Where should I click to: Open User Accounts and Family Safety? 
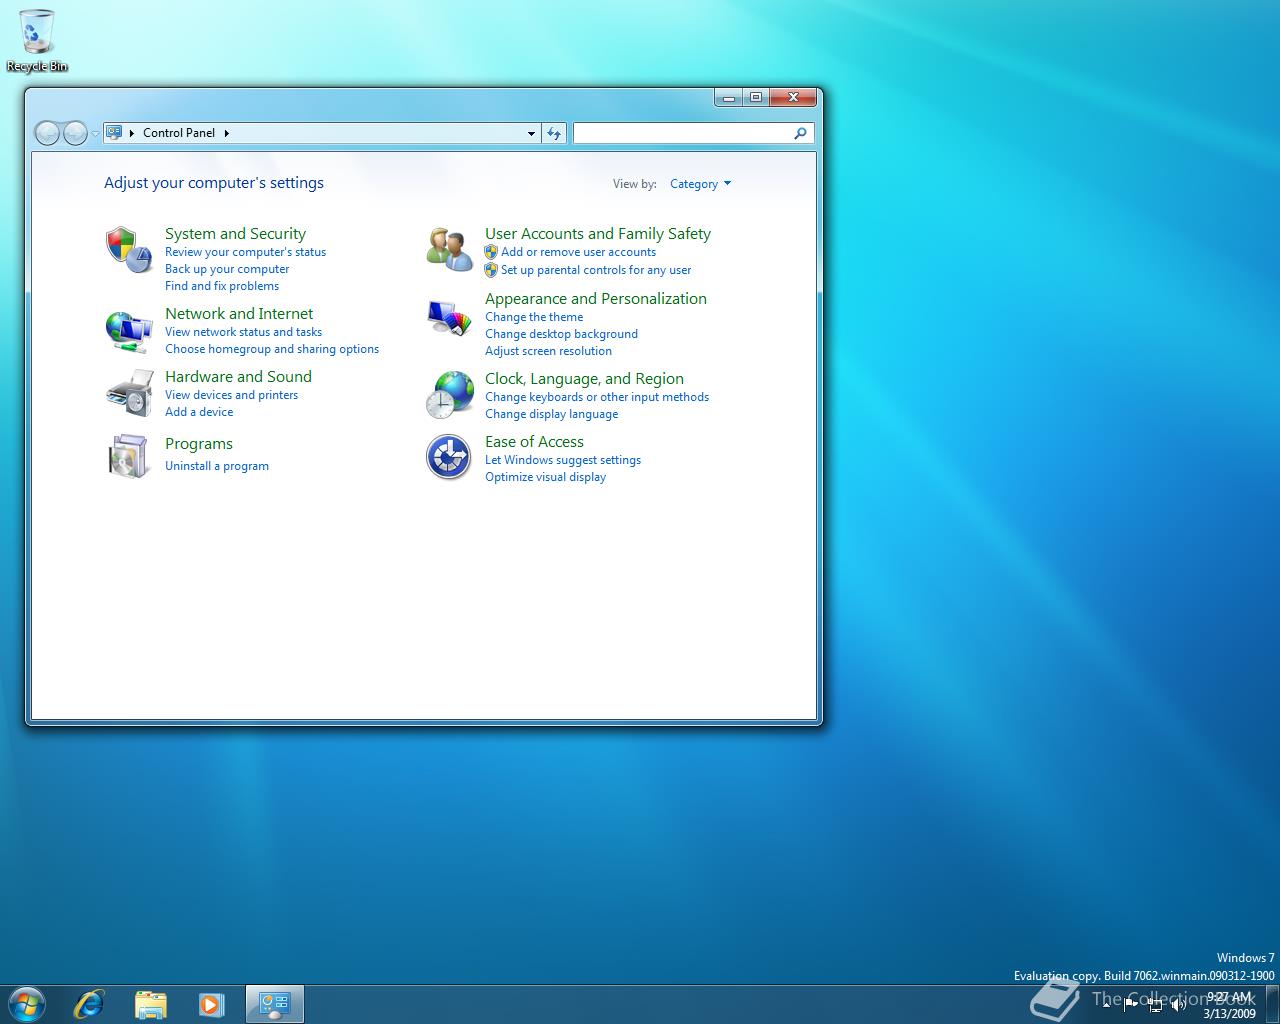pyautogui.click(x=598, y=233)
